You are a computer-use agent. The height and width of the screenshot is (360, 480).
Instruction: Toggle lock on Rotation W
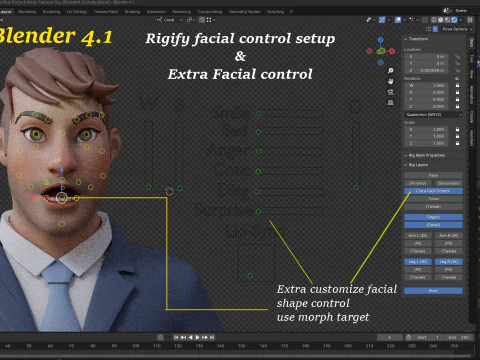pos(457,85)
